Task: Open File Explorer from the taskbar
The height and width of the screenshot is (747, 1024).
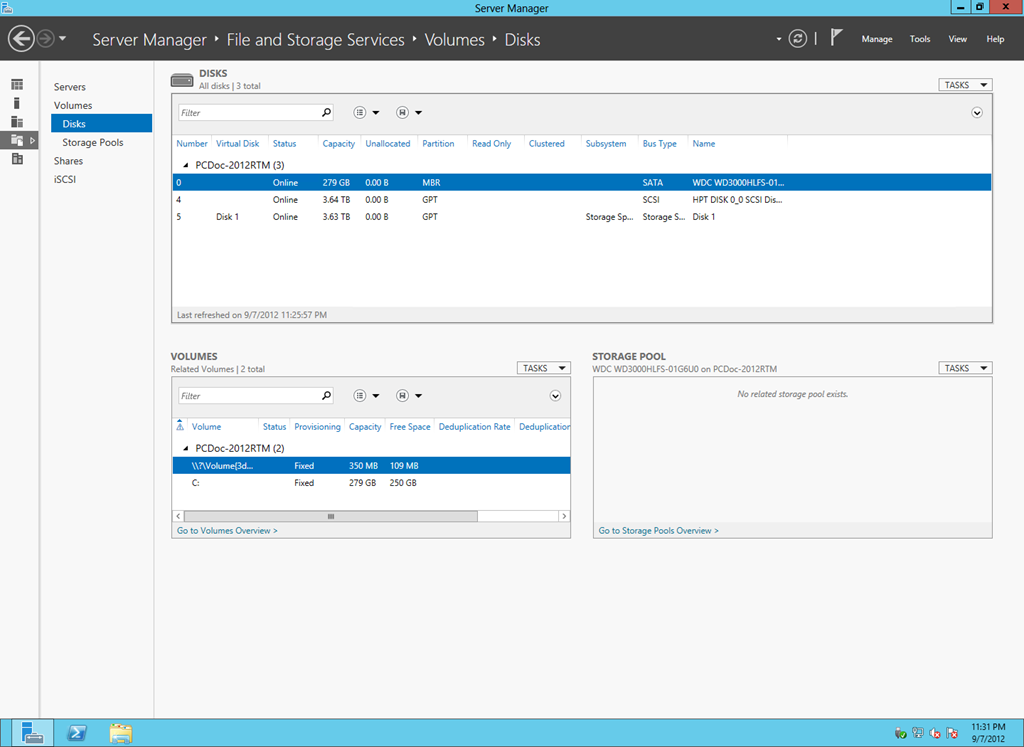Action: pos(121,733)
